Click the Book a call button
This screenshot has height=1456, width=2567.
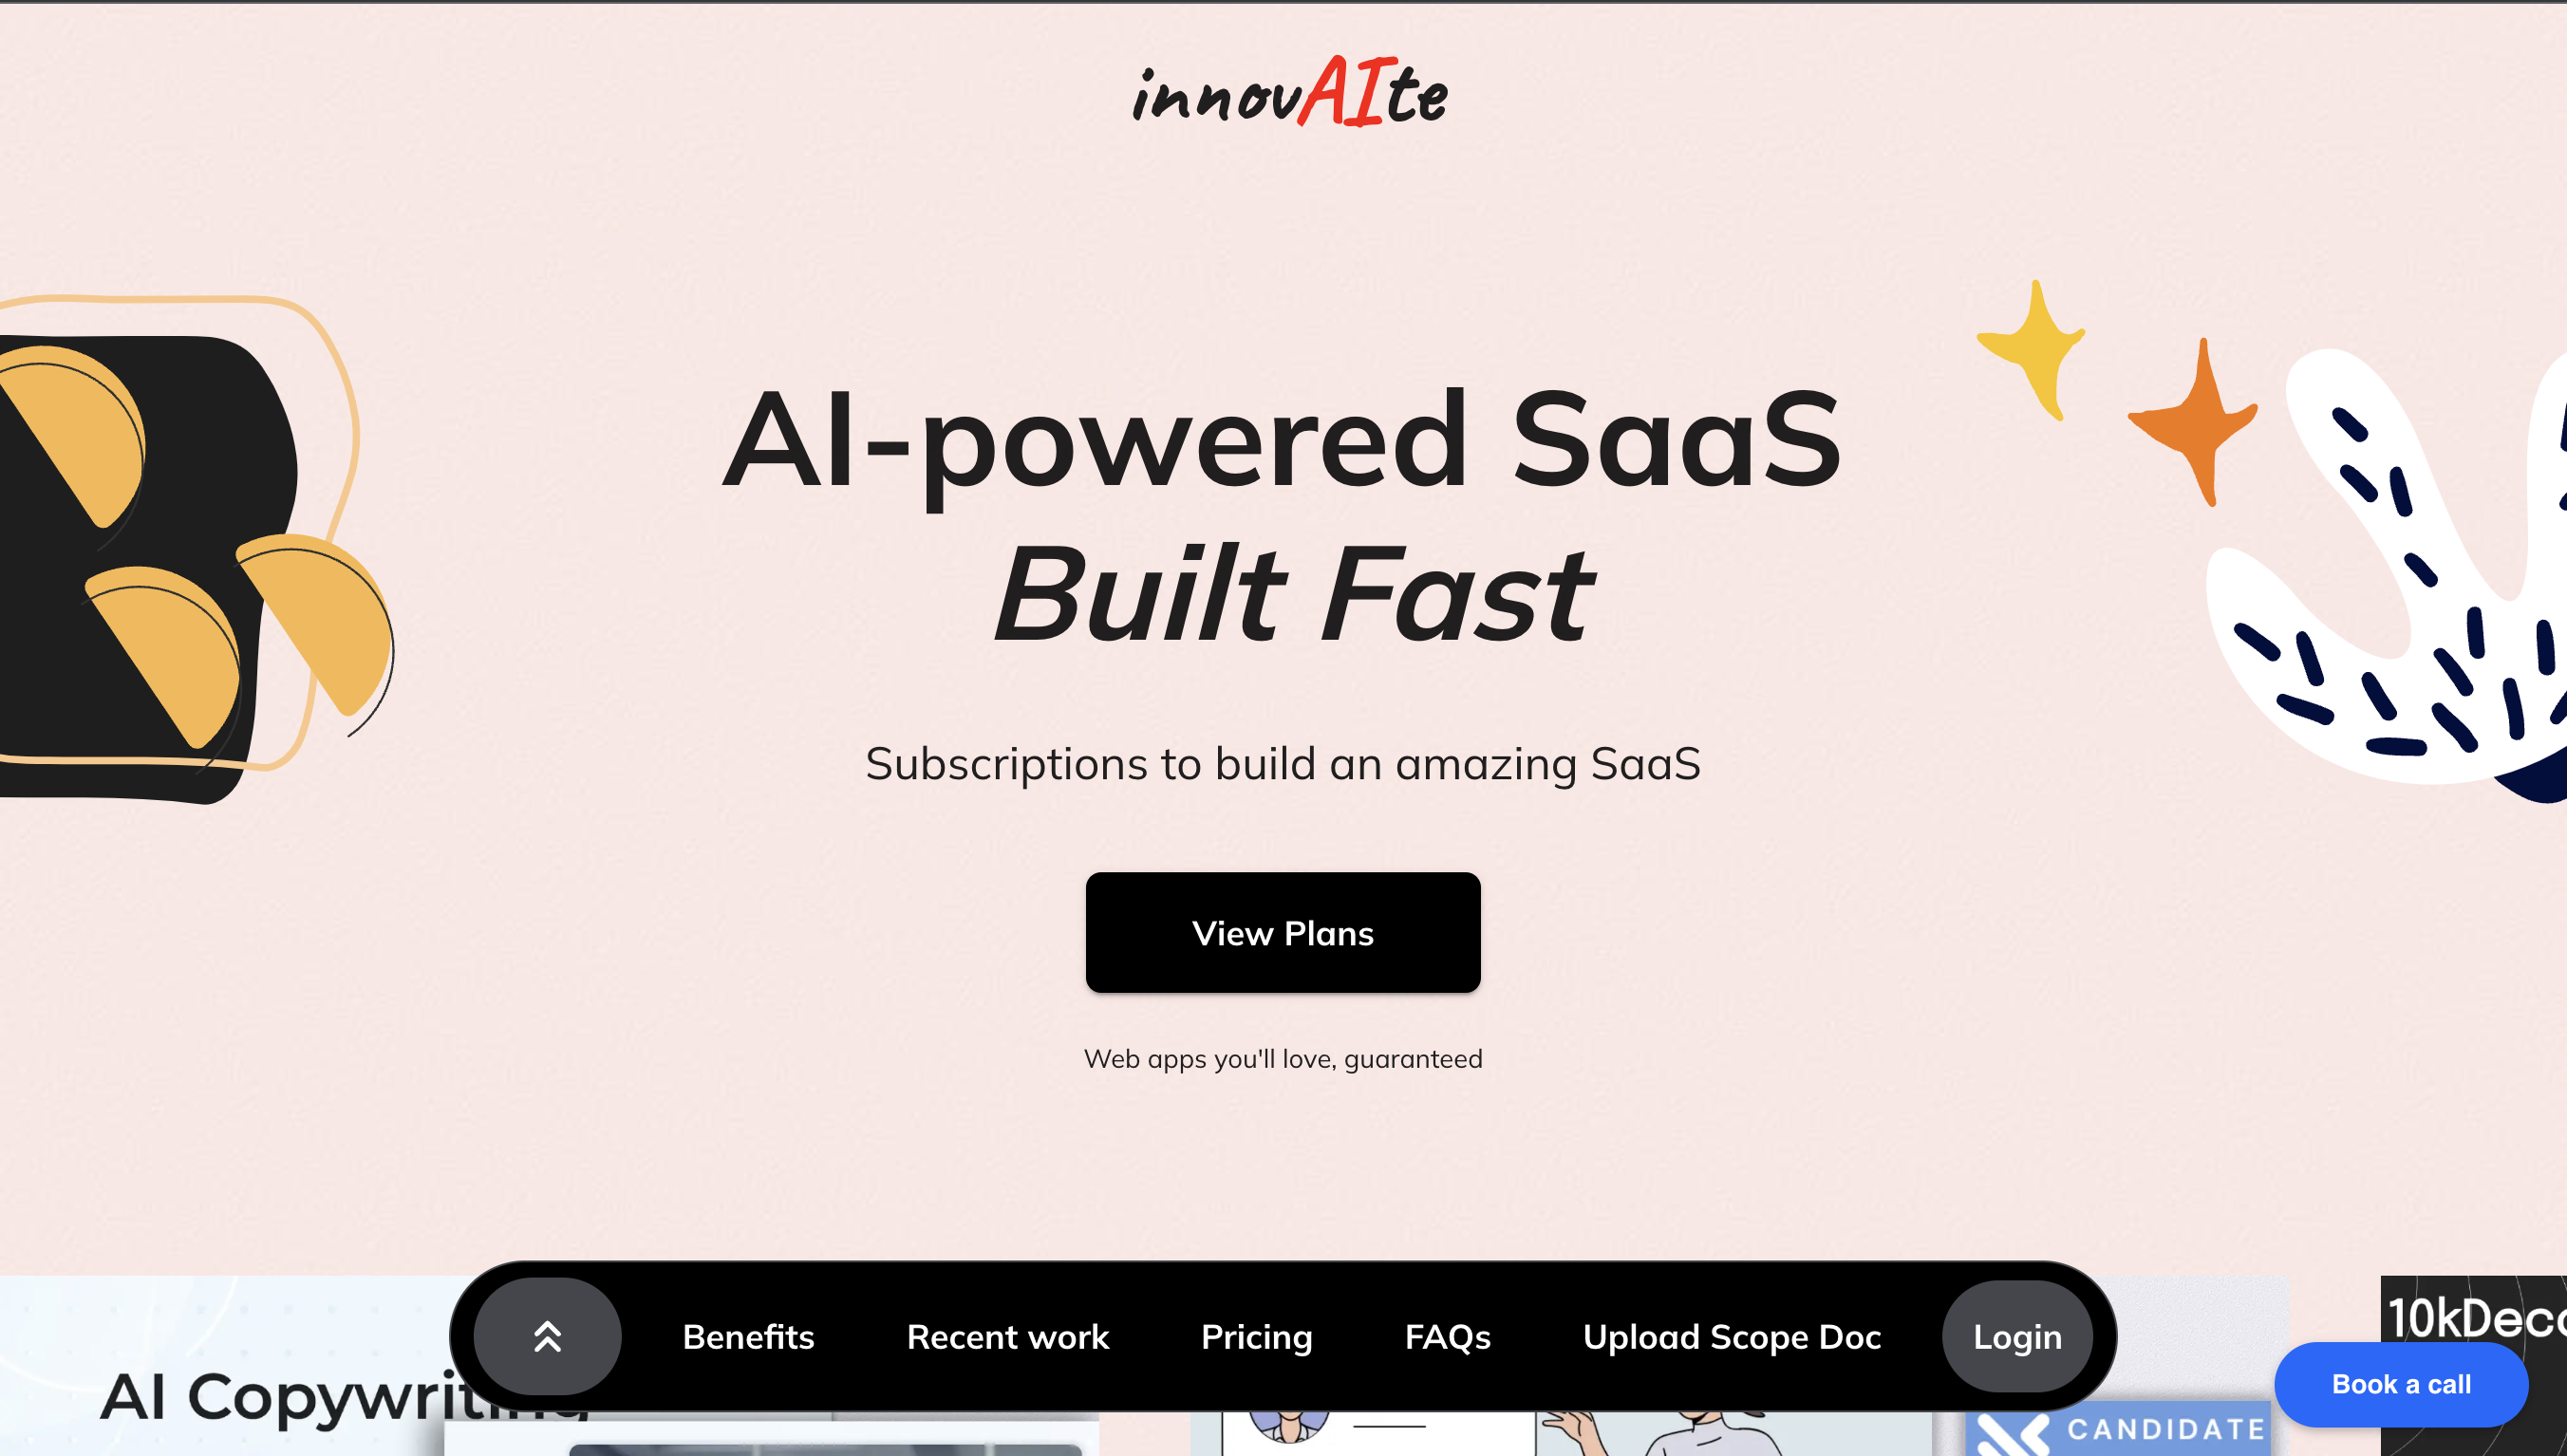coord(2401,1384)
